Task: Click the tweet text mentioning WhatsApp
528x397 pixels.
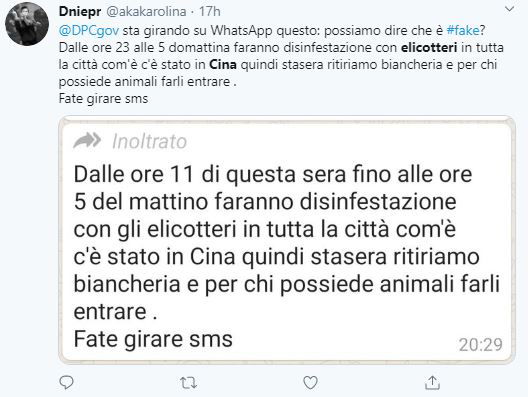Action: (281, 64)
